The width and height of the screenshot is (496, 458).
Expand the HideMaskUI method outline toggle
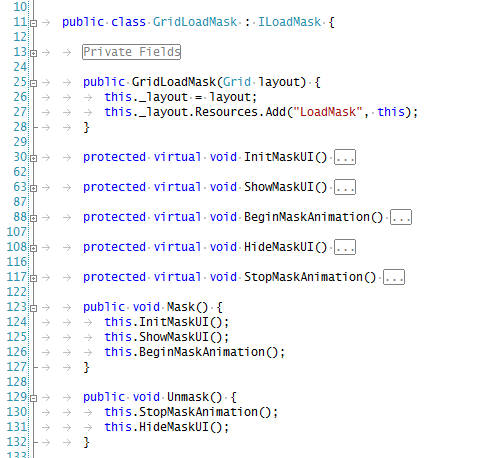tap(33, 248)
